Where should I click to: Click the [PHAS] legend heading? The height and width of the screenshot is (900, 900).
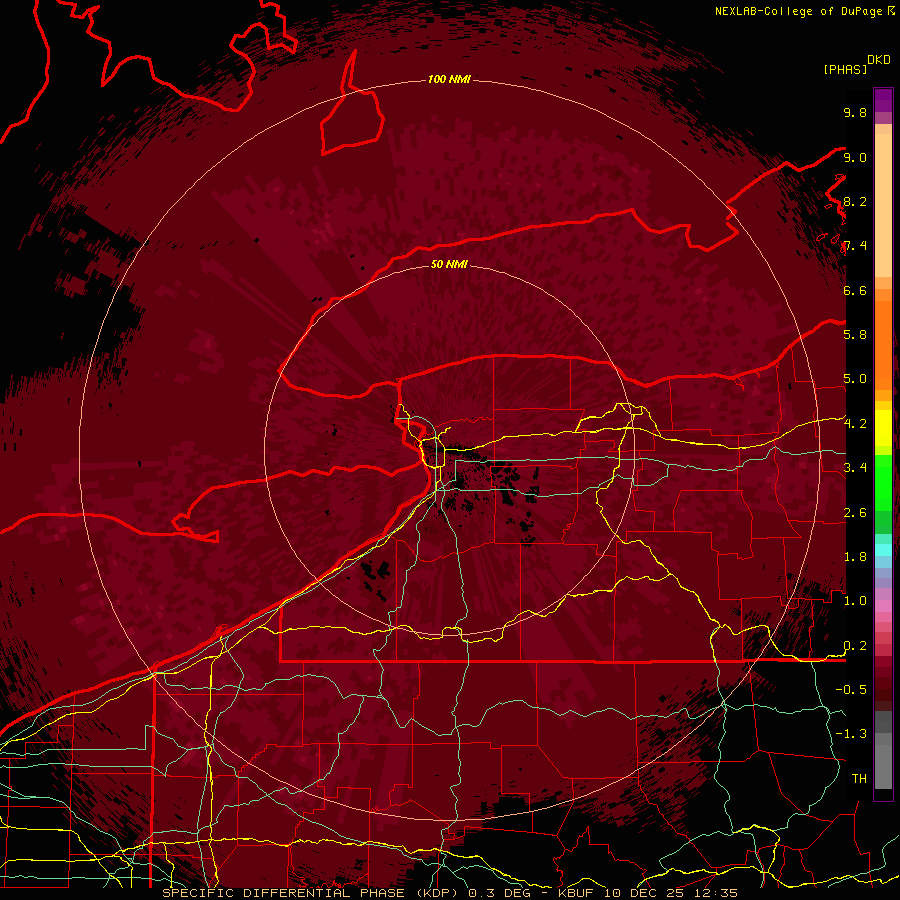845,69
